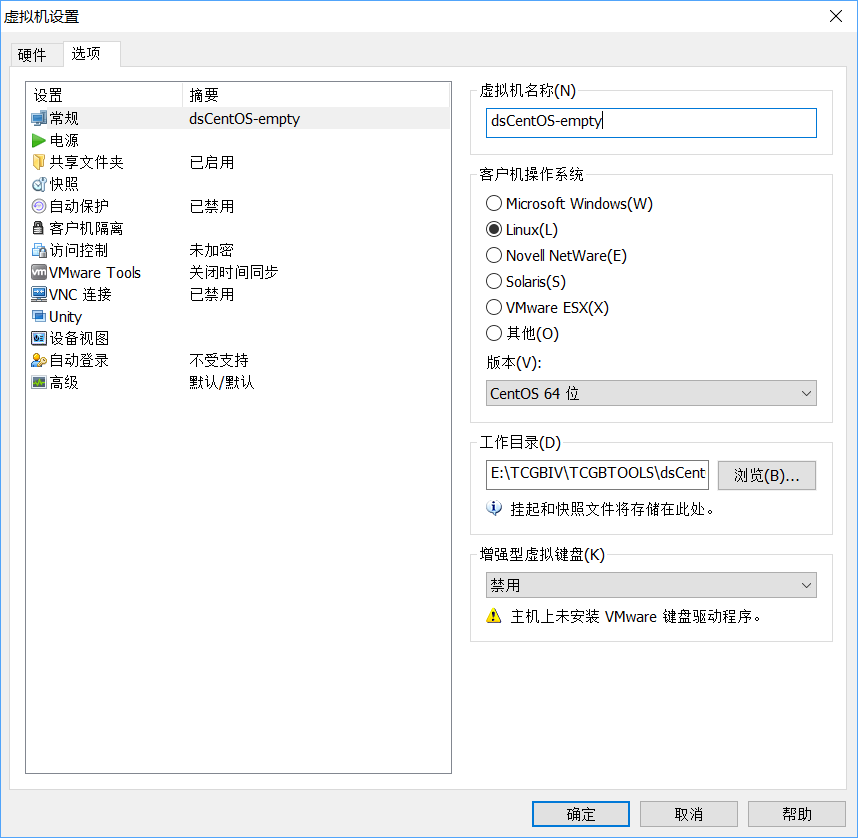
Task: Click the 常规 general settings monitor icon
Action: [x=39, y=118]
